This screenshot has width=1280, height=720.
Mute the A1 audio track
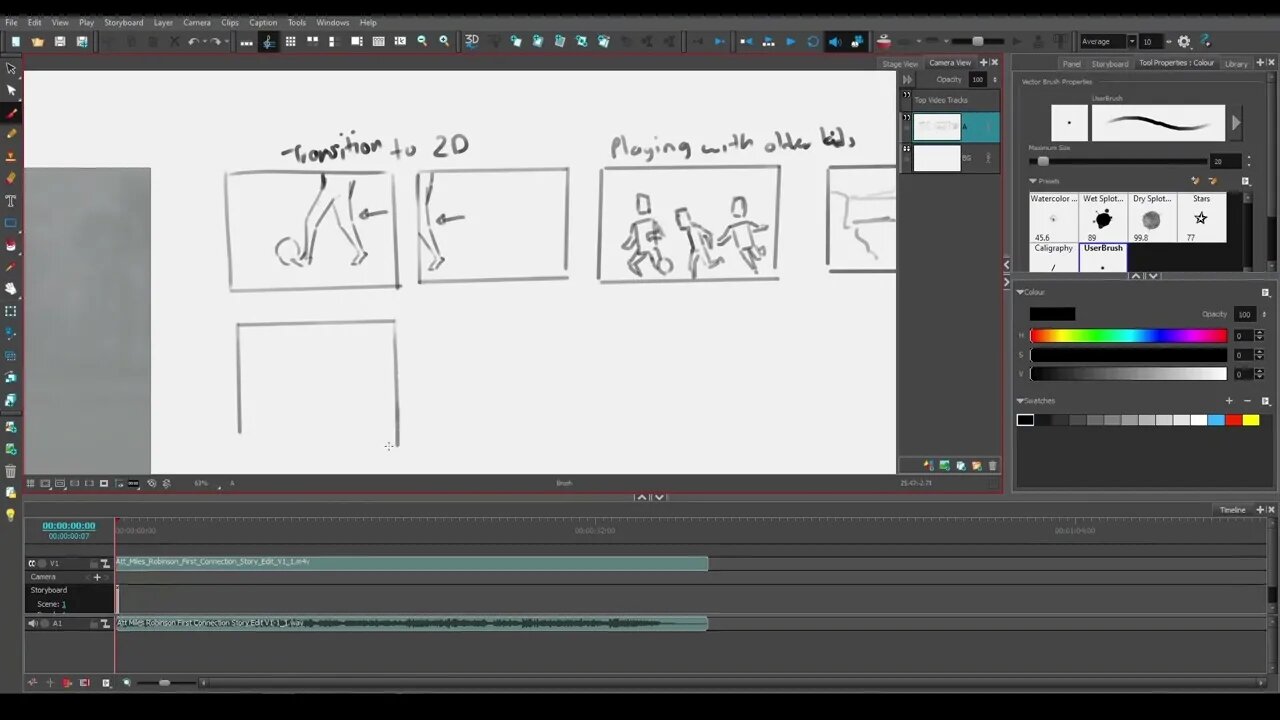(x=32, y=623)
